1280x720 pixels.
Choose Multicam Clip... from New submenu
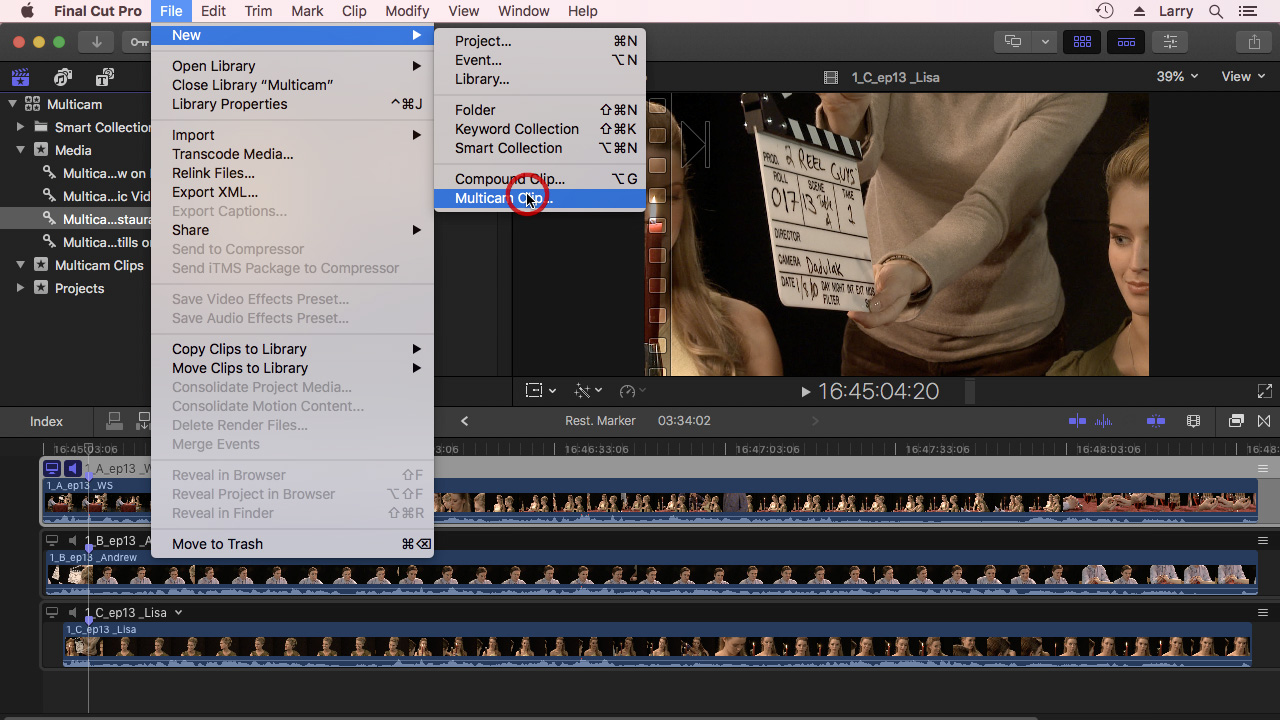540,198
